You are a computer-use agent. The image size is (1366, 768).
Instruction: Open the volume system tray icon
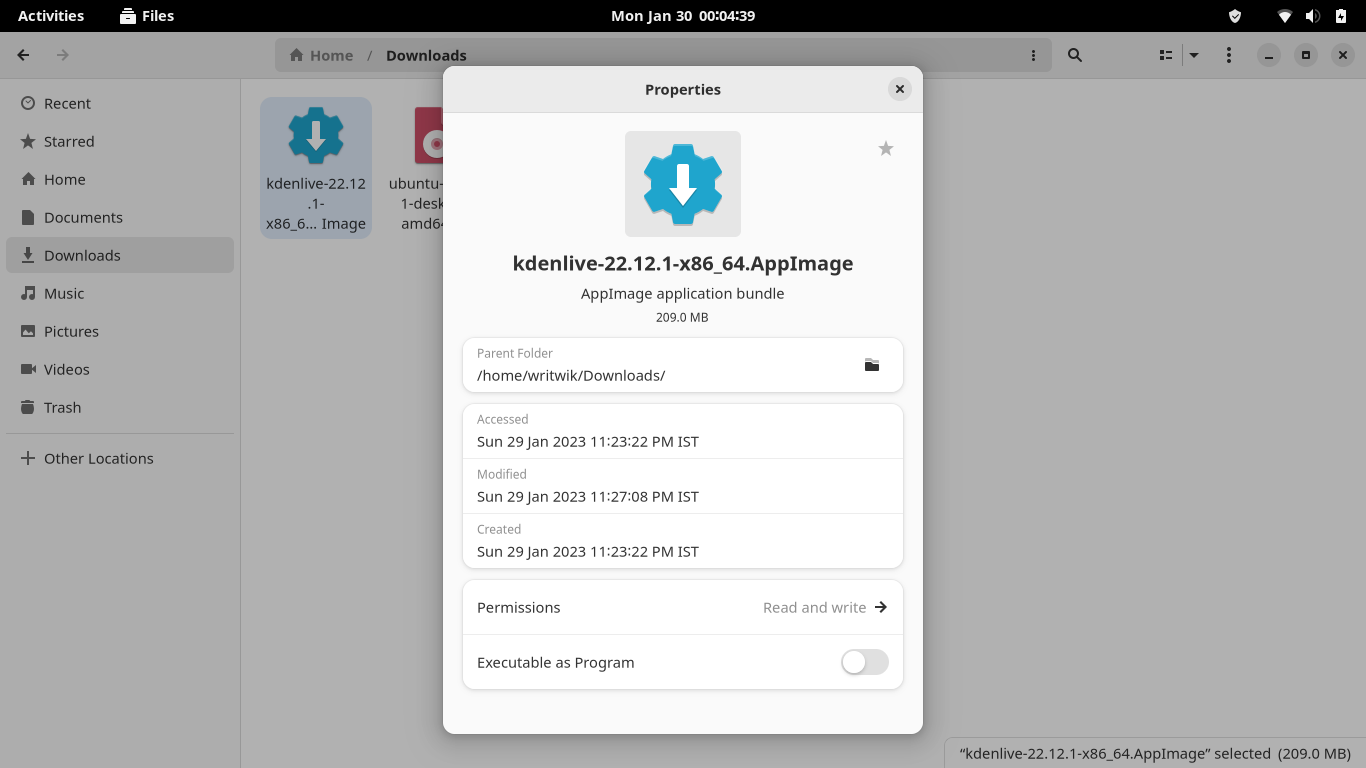click(1313, 15)
